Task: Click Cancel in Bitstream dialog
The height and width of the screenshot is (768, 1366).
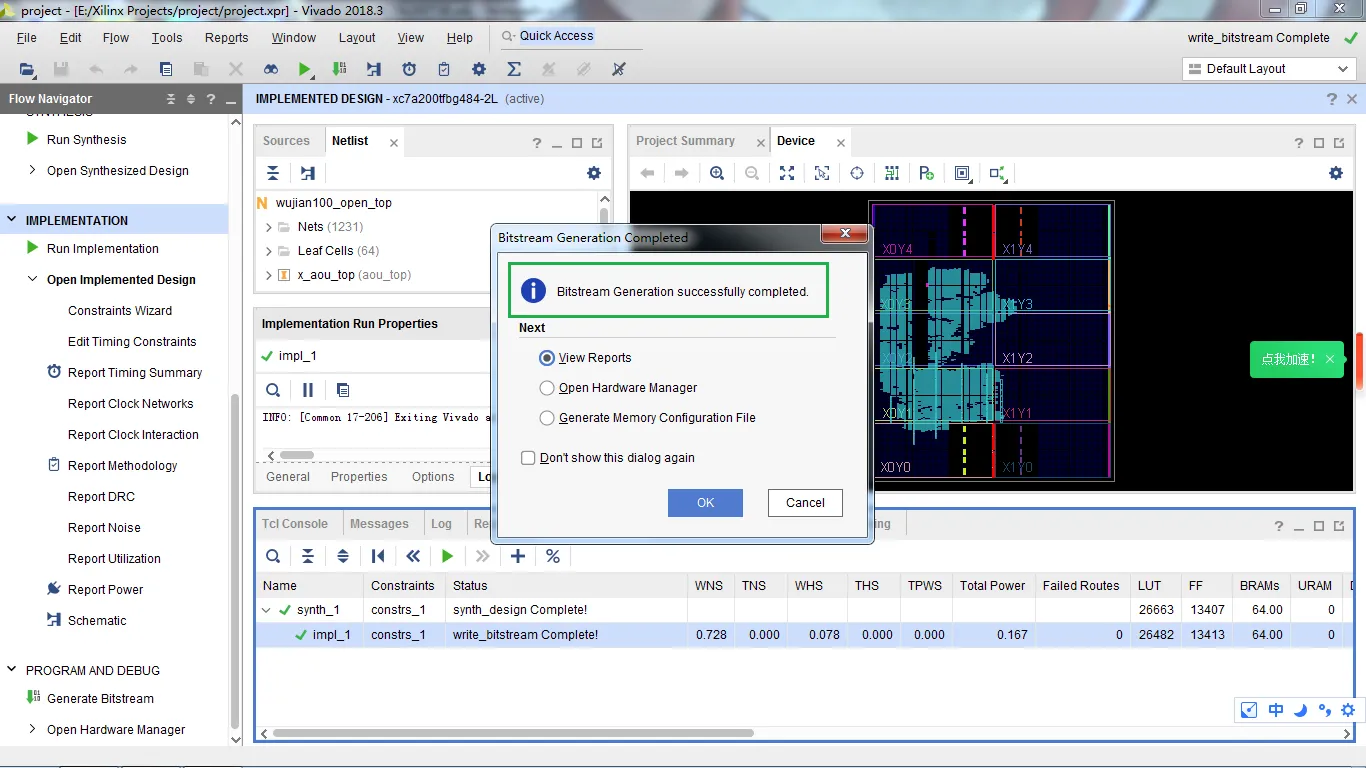Action: click(x=805, y=503)
